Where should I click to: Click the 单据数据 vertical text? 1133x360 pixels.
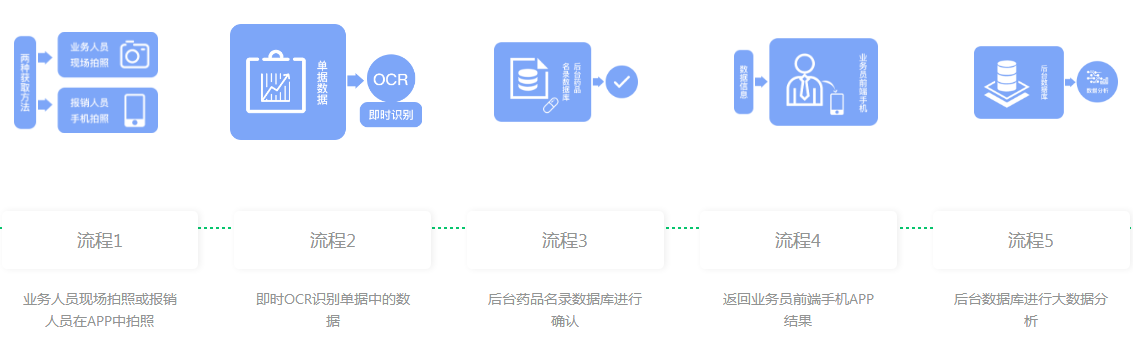[x=322, y=82]
